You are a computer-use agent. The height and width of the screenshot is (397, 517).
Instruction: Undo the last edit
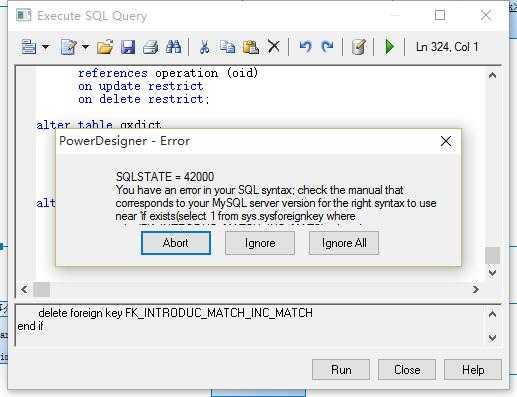point(305,47)
